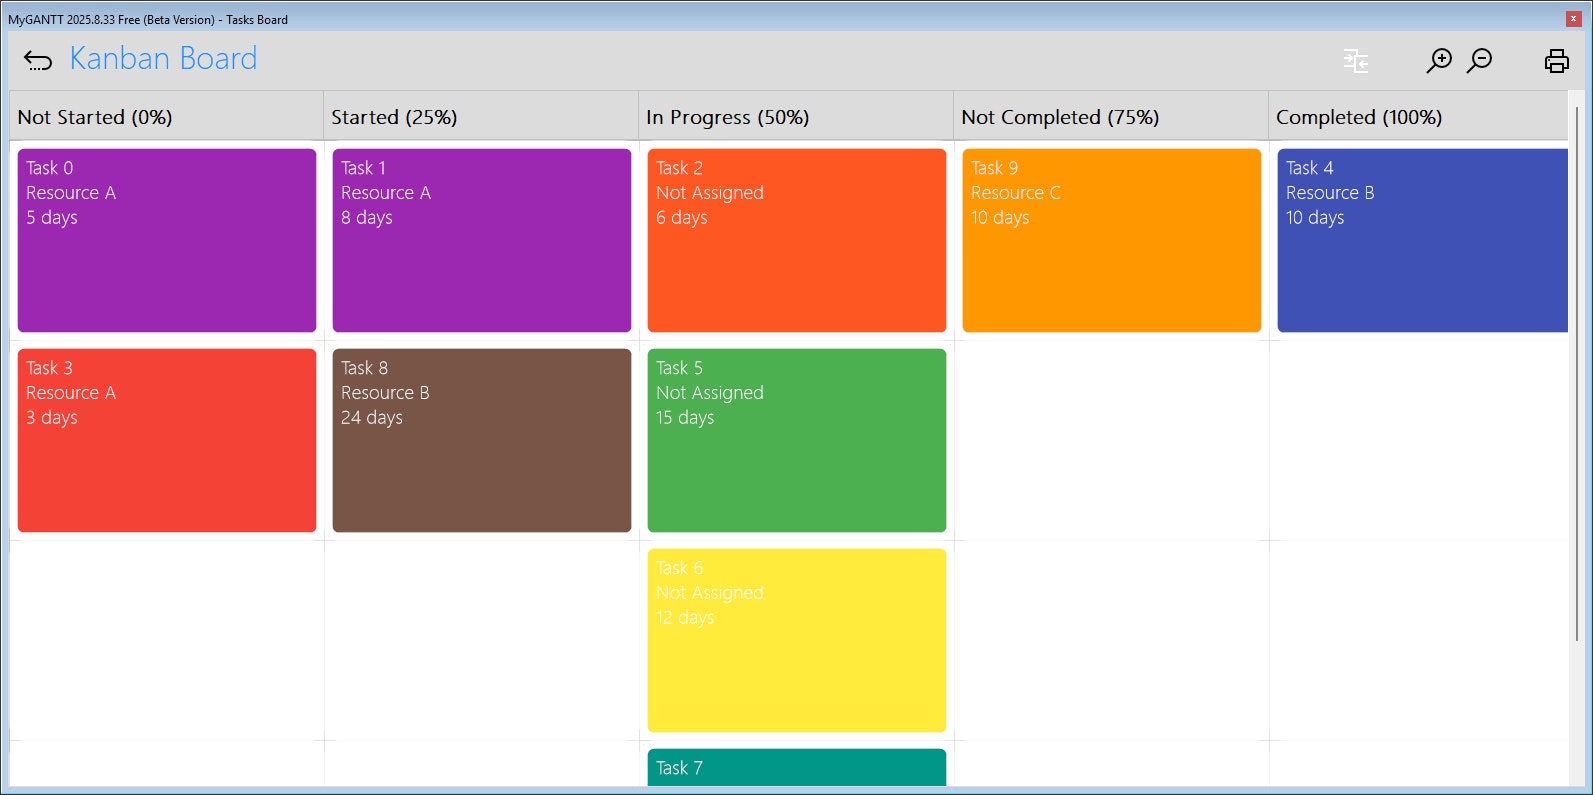
Task: Print the Kanban board
Action: 1557,61
